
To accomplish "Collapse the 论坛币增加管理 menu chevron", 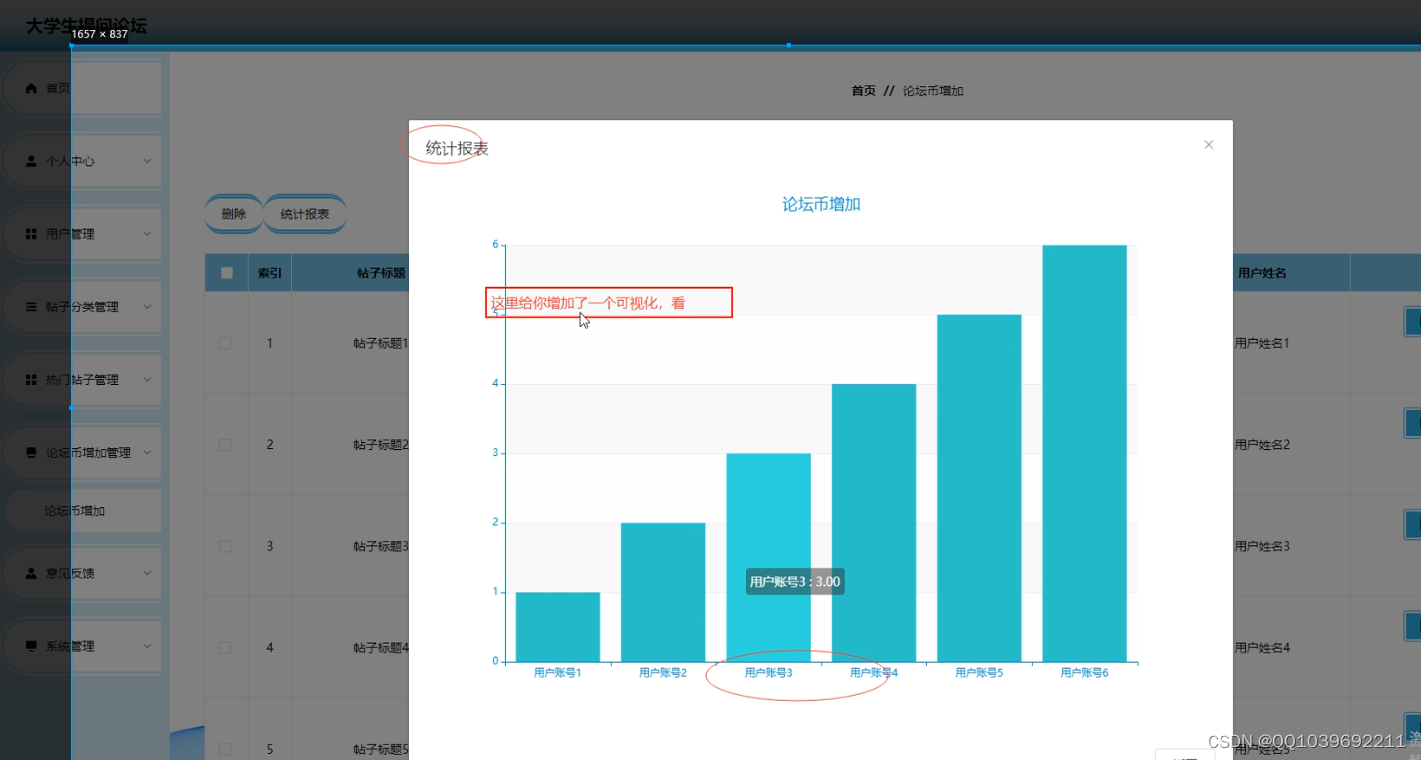I will pyautogui.click(x=147, y=453).
